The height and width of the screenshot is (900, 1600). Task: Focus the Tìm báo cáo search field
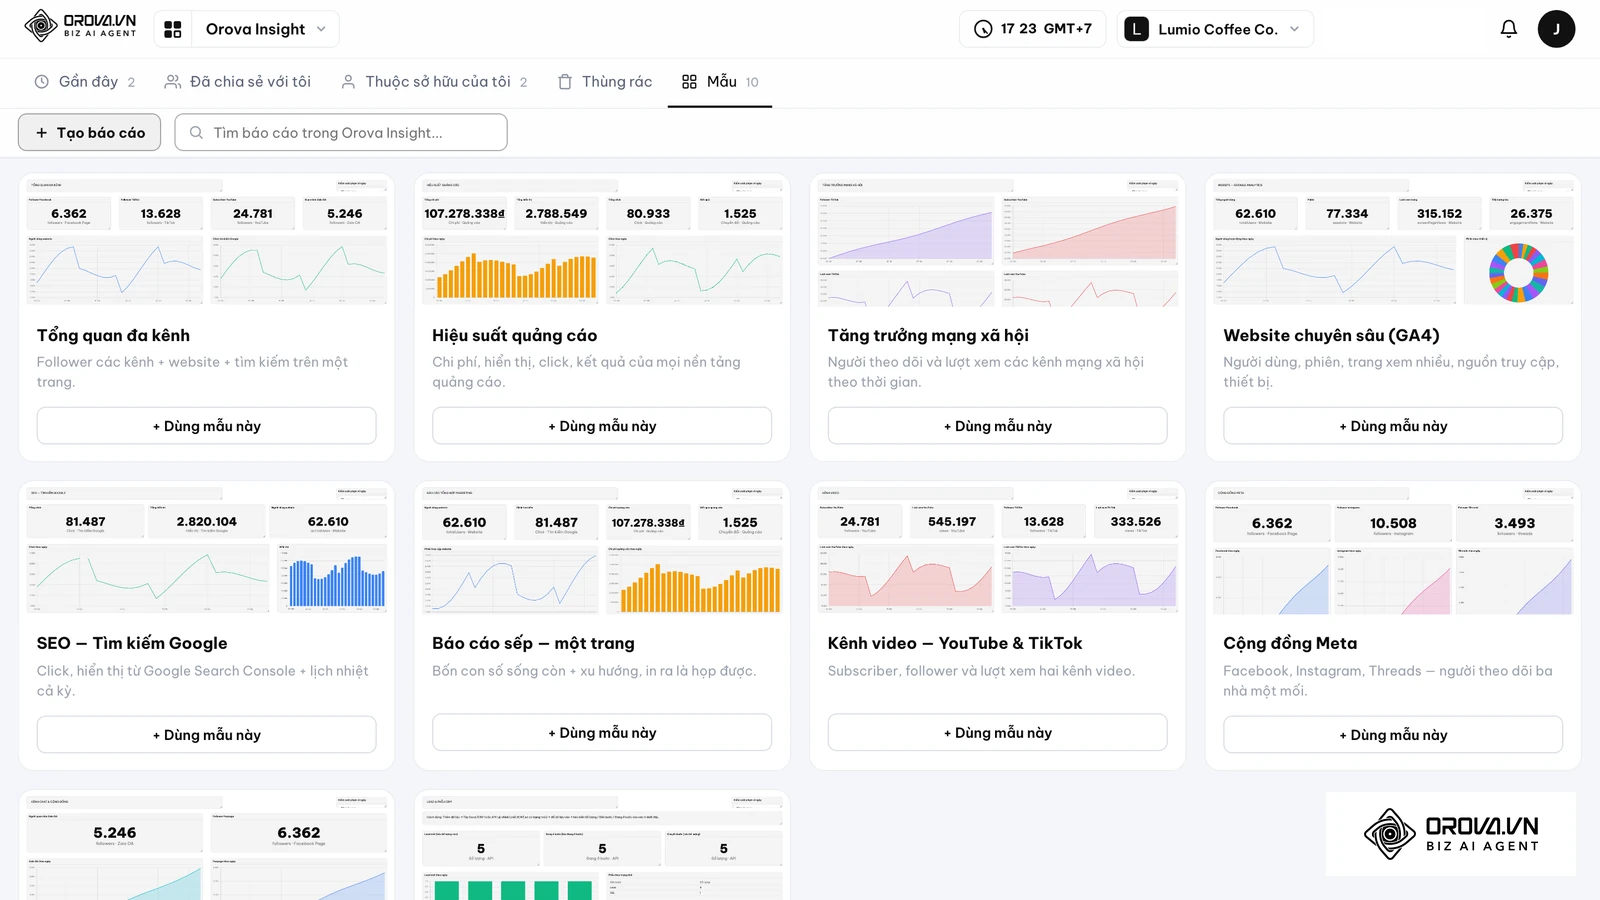[x=341, y=132]
